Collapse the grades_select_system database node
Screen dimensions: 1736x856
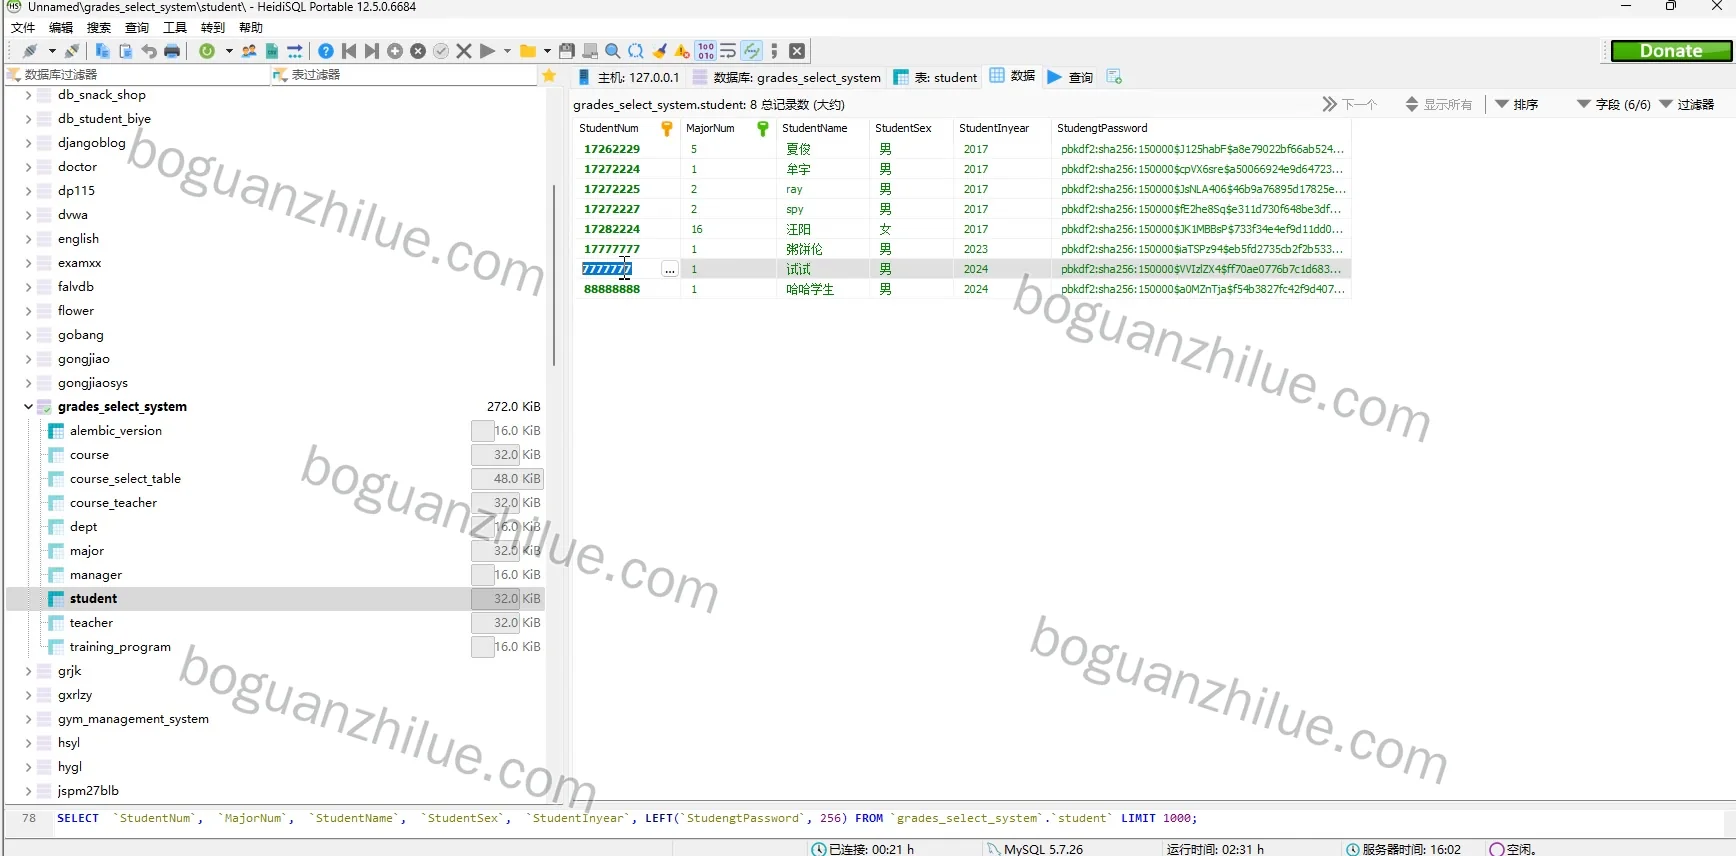[x=28, y=407]
